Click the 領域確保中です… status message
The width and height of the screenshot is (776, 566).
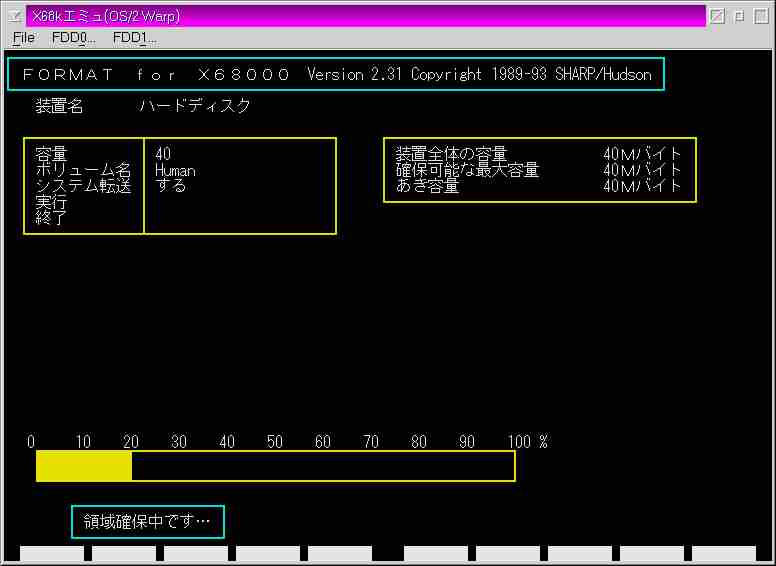pyautogui.click(x=147, y=521)
